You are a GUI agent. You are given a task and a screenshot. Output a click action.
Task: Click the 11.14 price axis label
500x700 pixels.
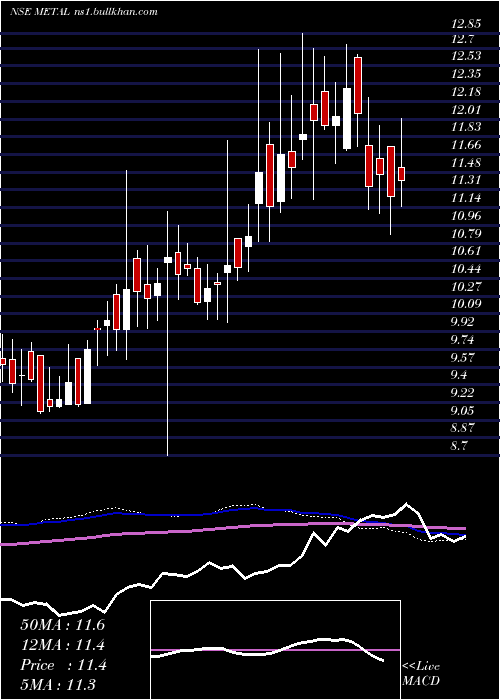[x=467, y=198]
